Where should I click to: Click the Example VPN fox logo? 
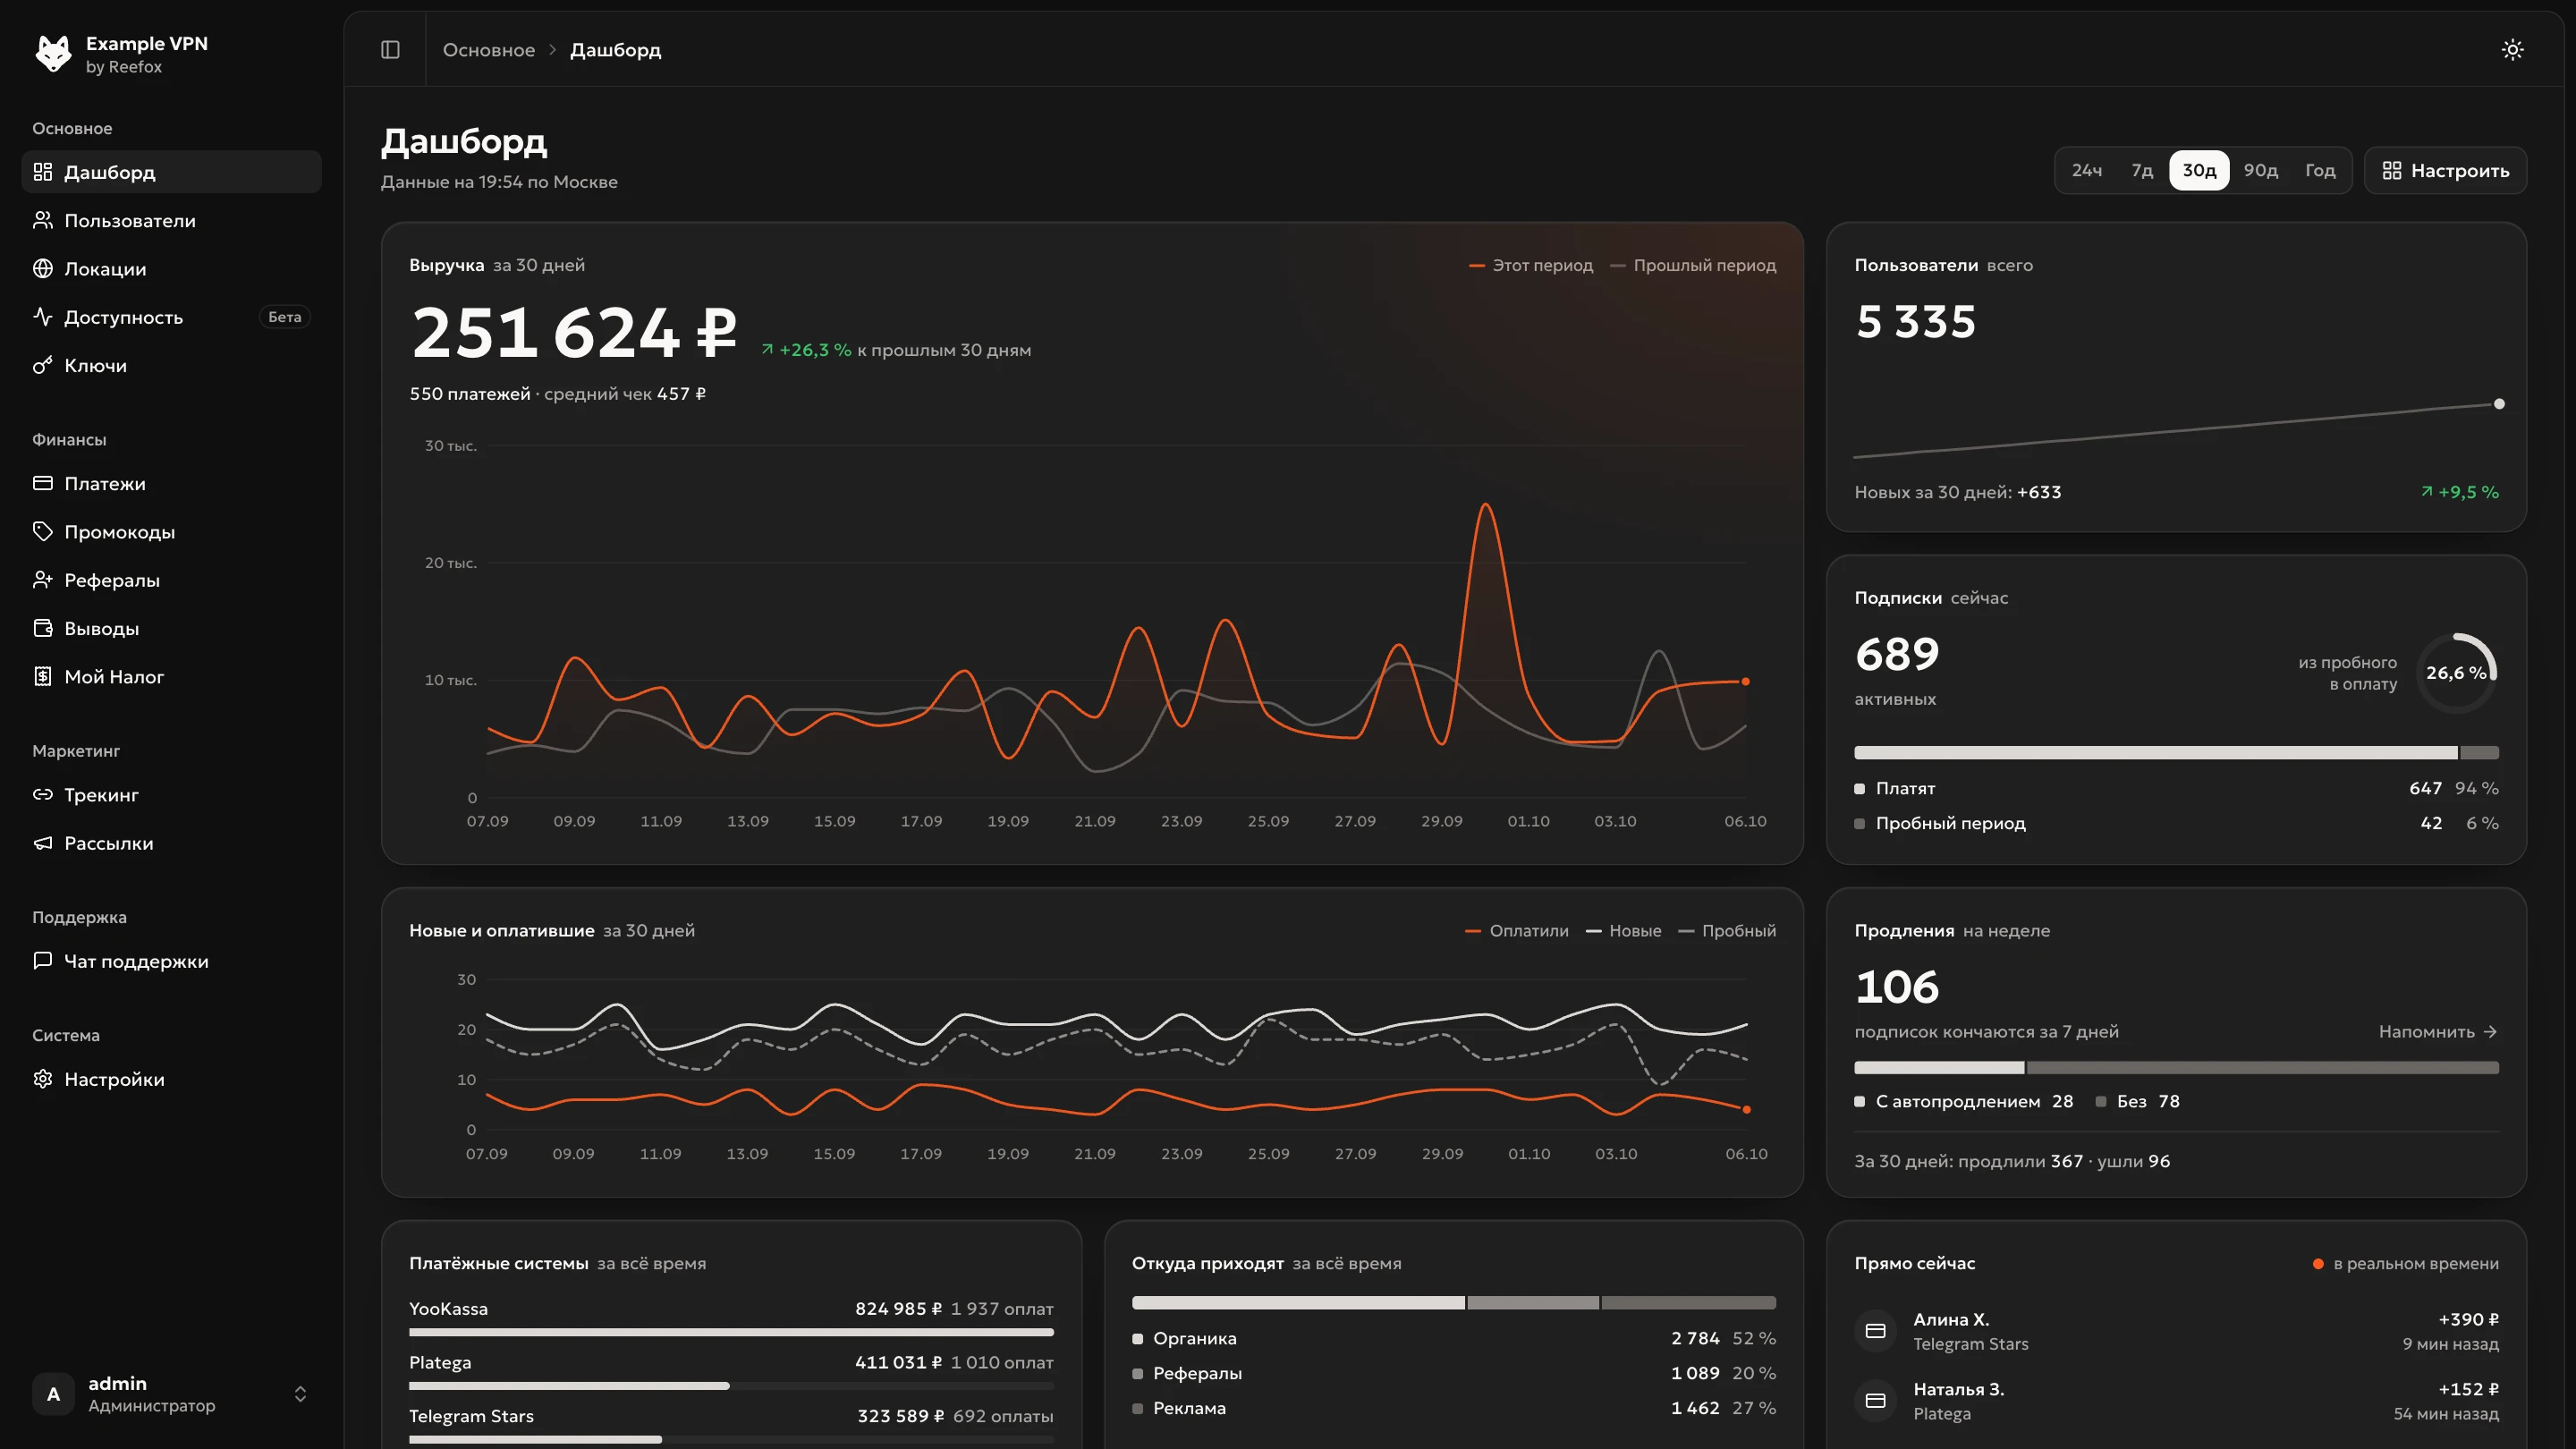[x=53, y=53]
